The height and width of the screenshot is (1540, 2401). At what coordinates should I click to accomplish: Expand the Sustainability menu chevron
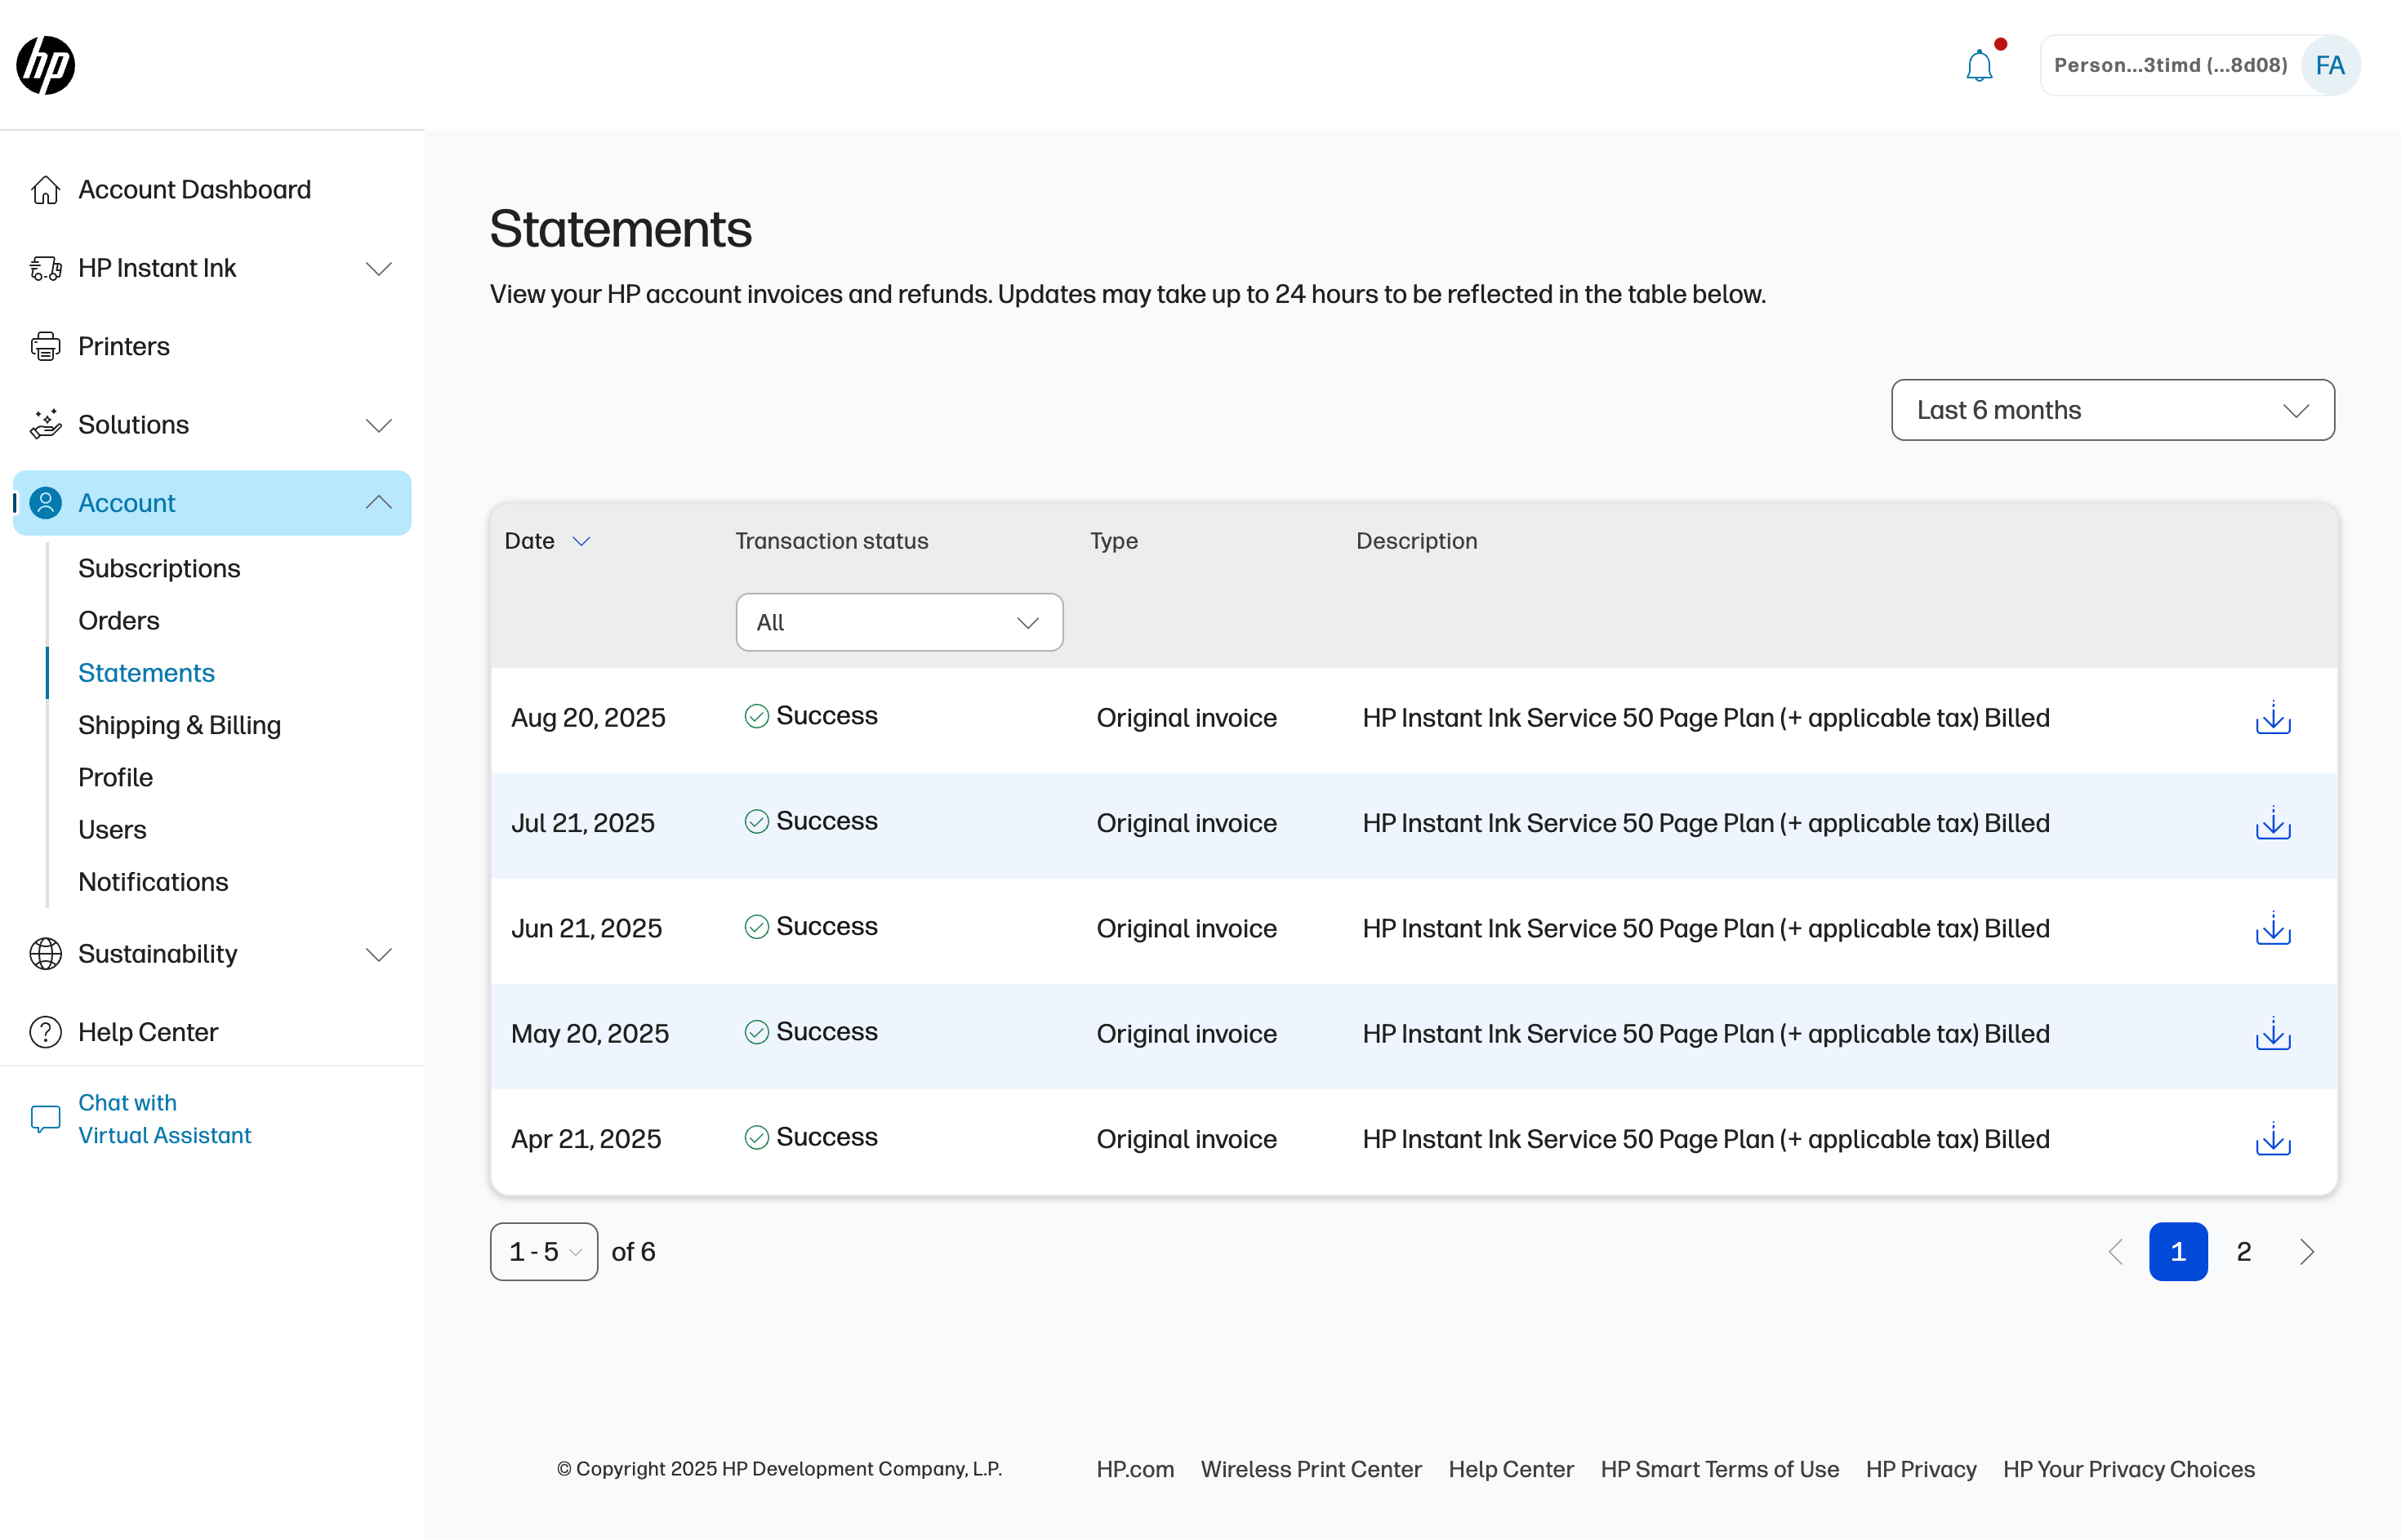pyautogui.click(x=379, y=954)
